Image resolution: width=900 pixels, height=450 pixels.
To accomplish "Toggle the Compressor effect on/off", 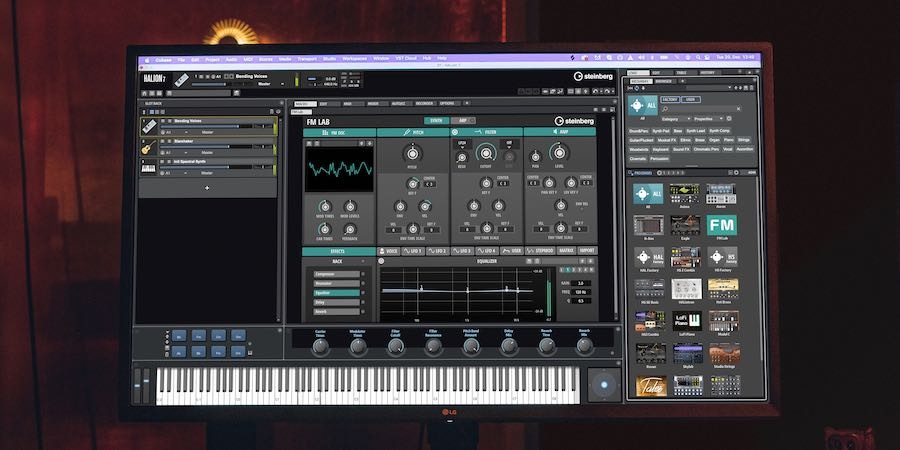I will pos(362,273).
